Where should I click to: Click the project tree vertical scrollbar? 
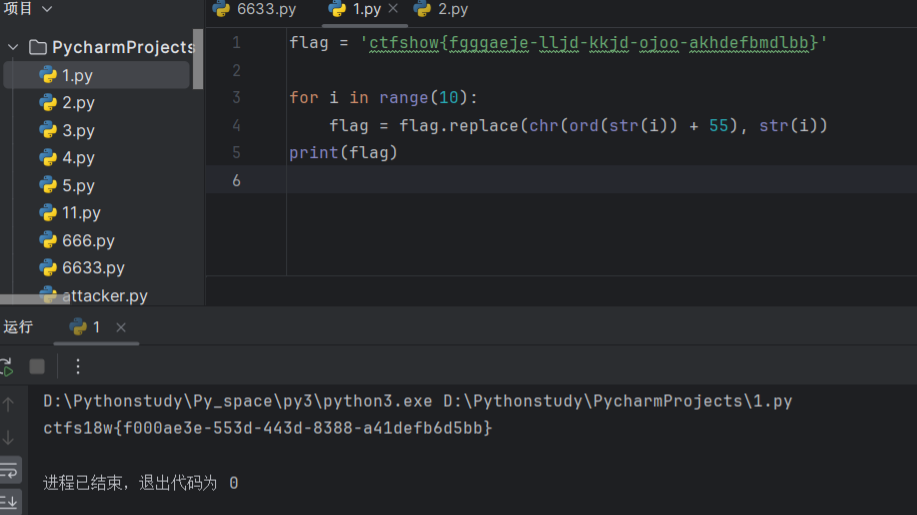coord(198,59)
